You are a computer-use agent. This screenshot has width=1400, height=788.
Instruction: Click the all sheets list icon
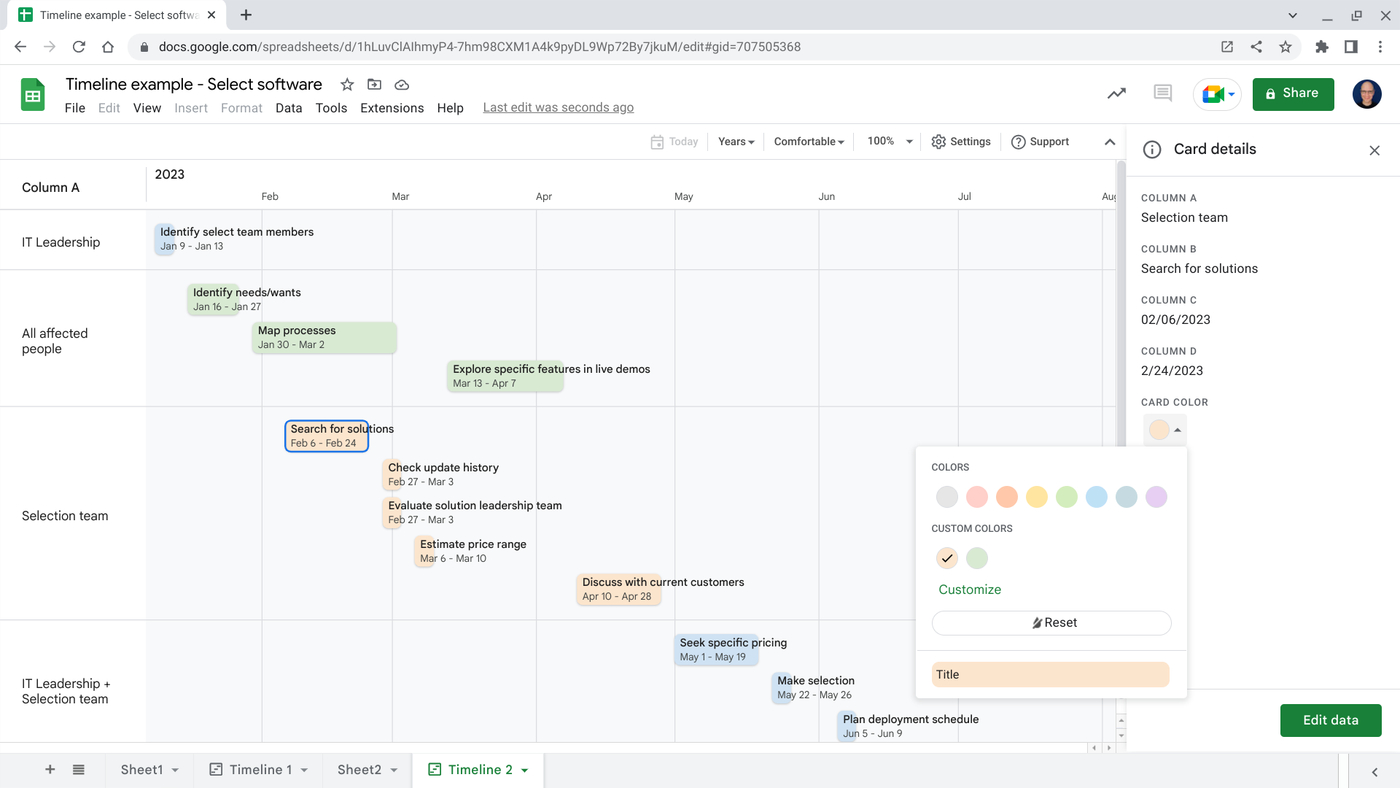tap(78, 770)
